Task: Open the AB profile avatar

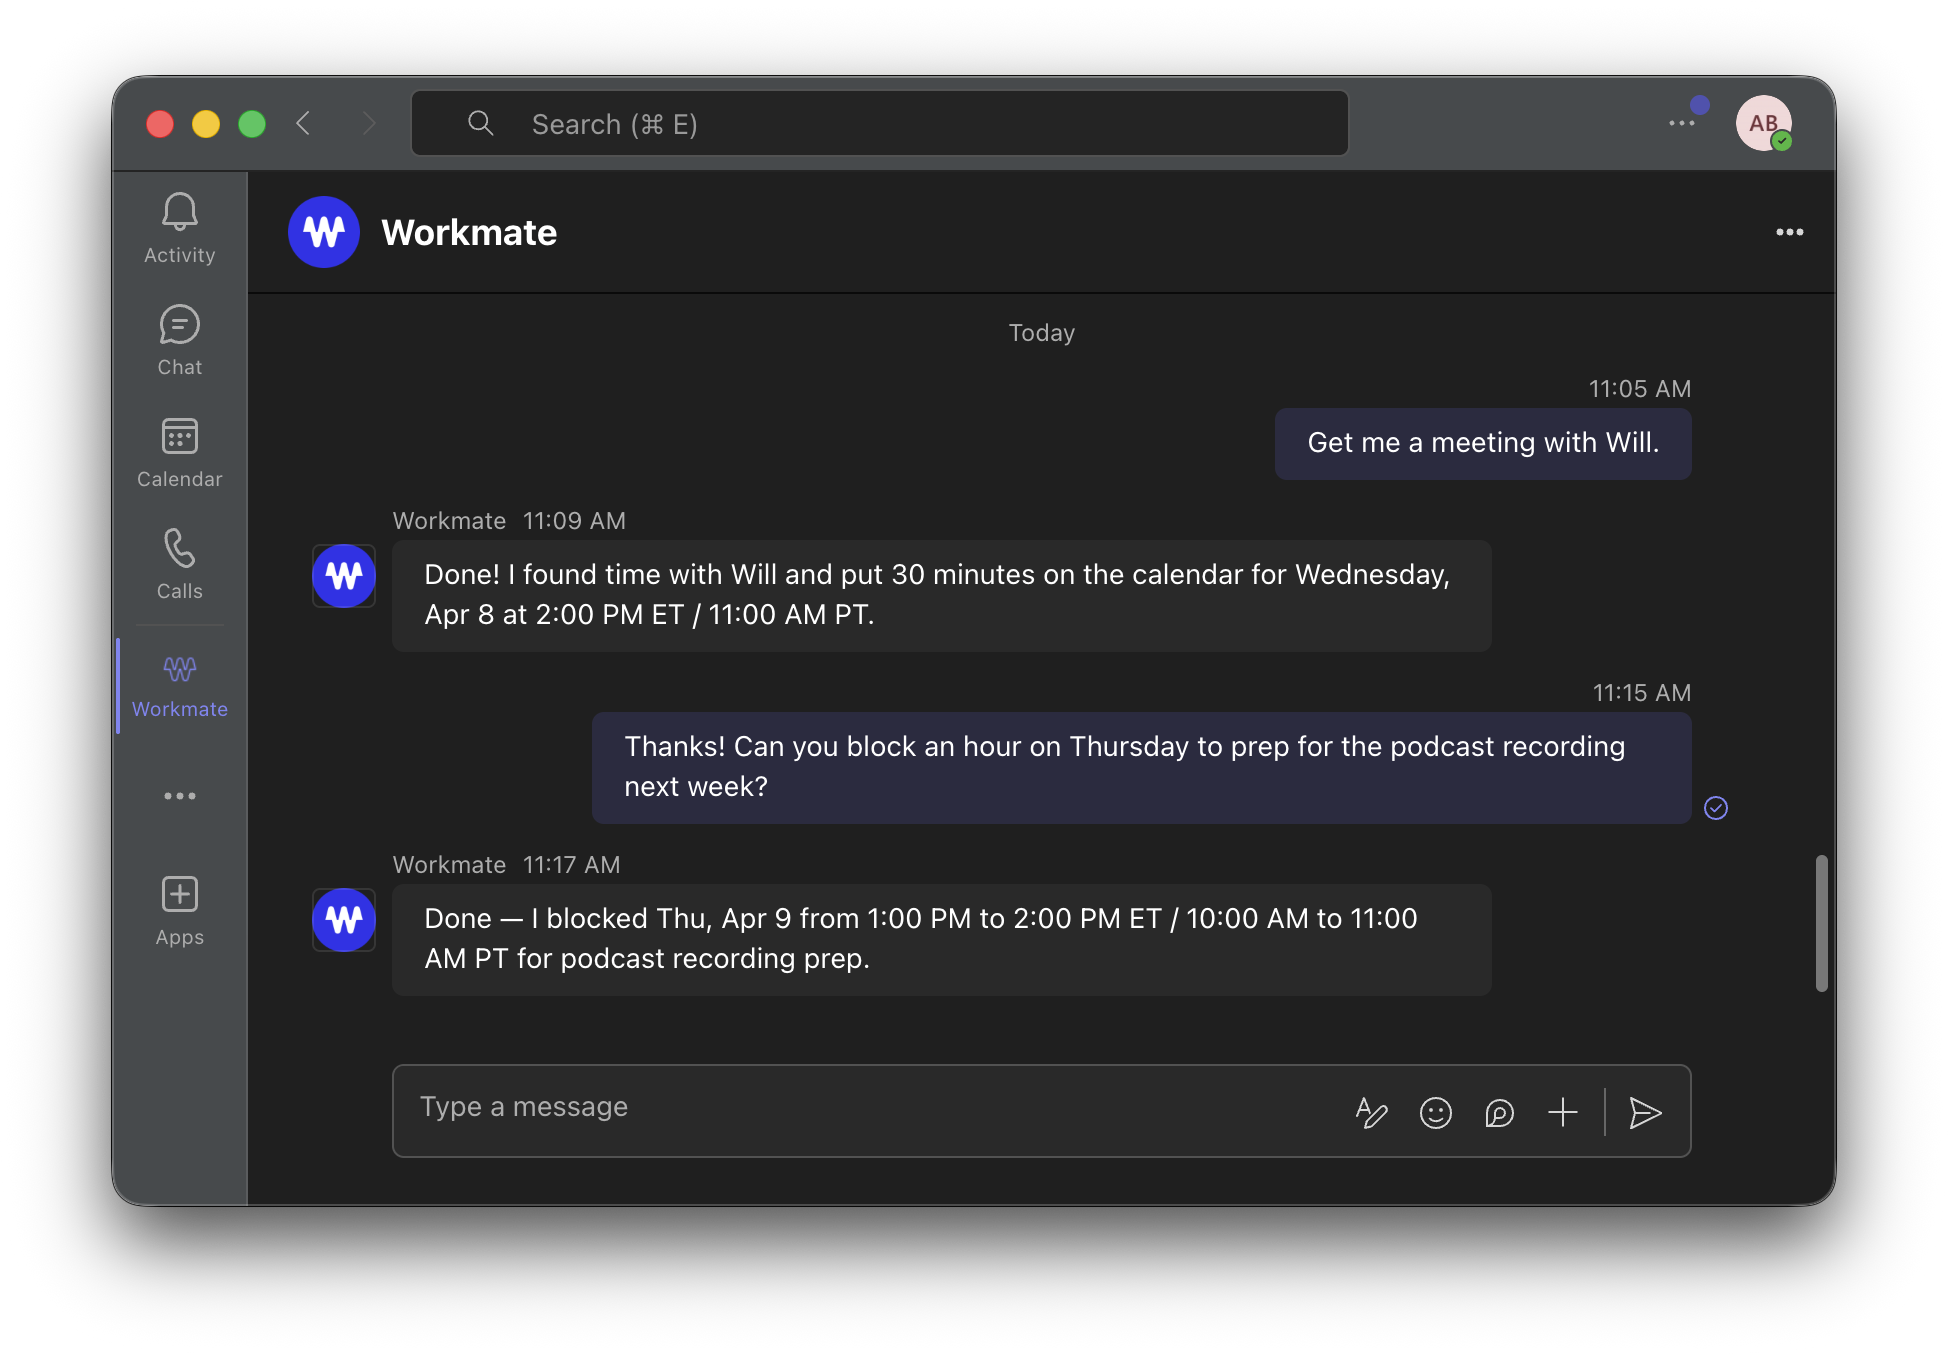Action: [1763, 123]
